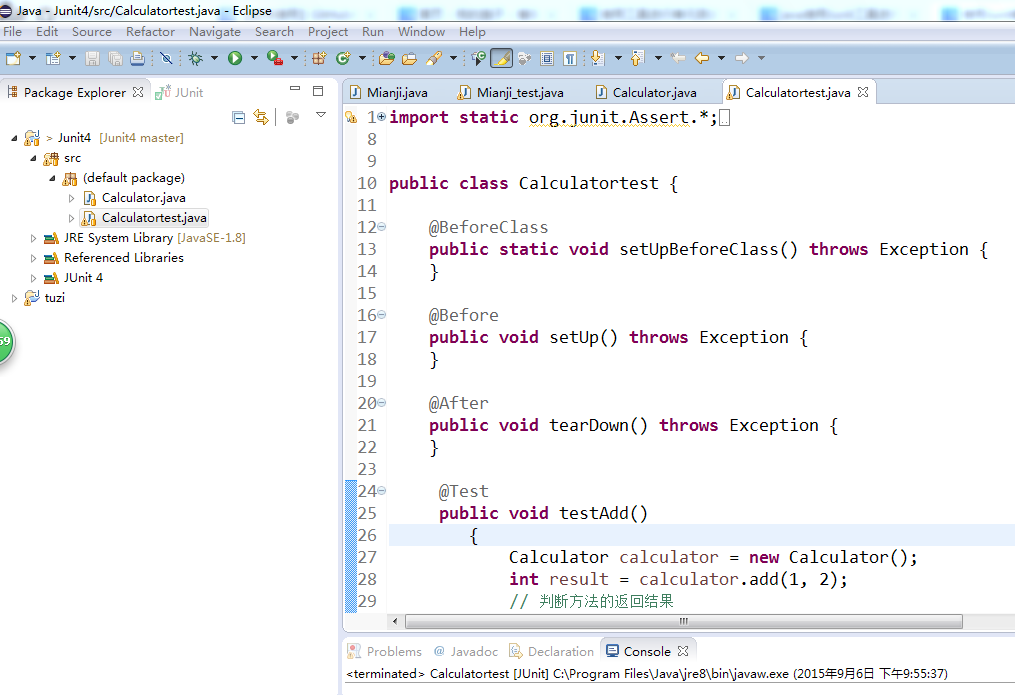Toggle Link with Editor in Package Explorer
Image resolution: width=1015 pixels, height=695 pixels.
pyautogui.click(x=261, y=117)
